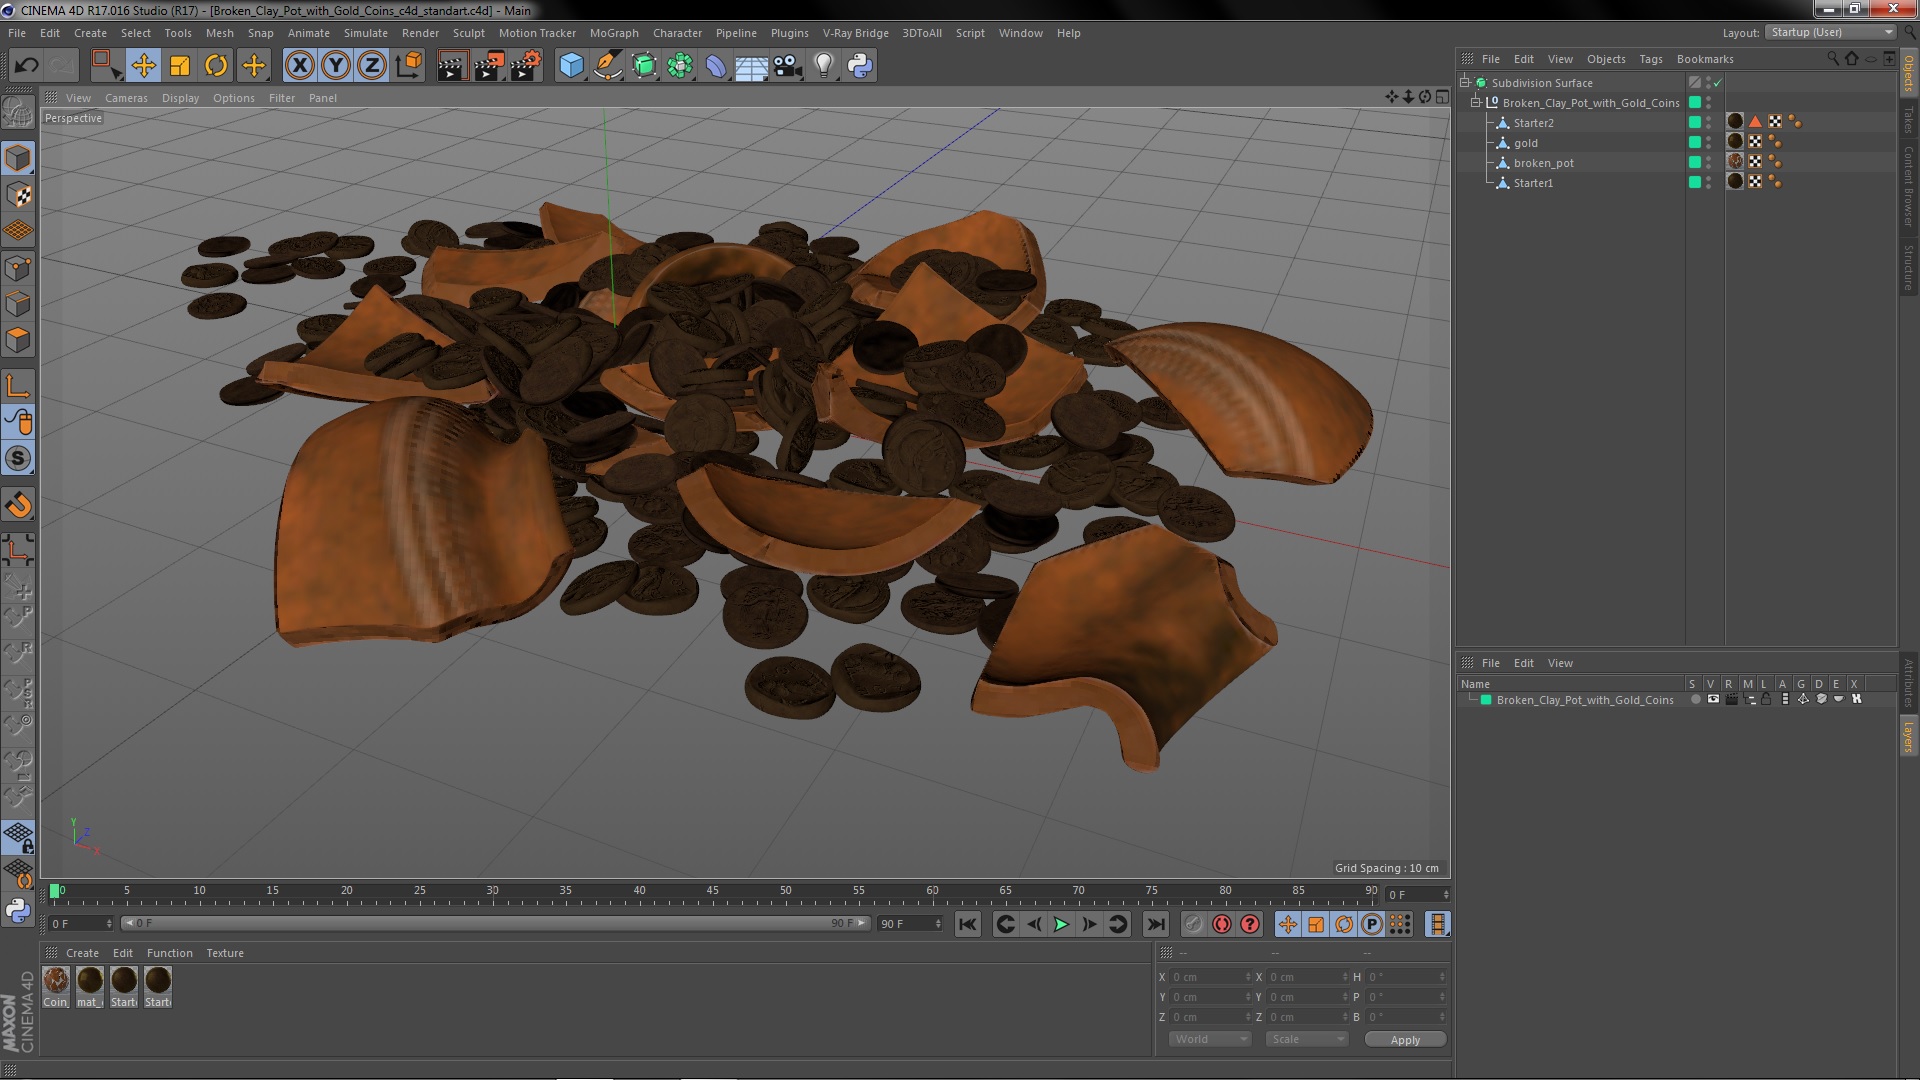Toggle viewport maximize icon
1920x1080 pixels.
(1442, 97)
